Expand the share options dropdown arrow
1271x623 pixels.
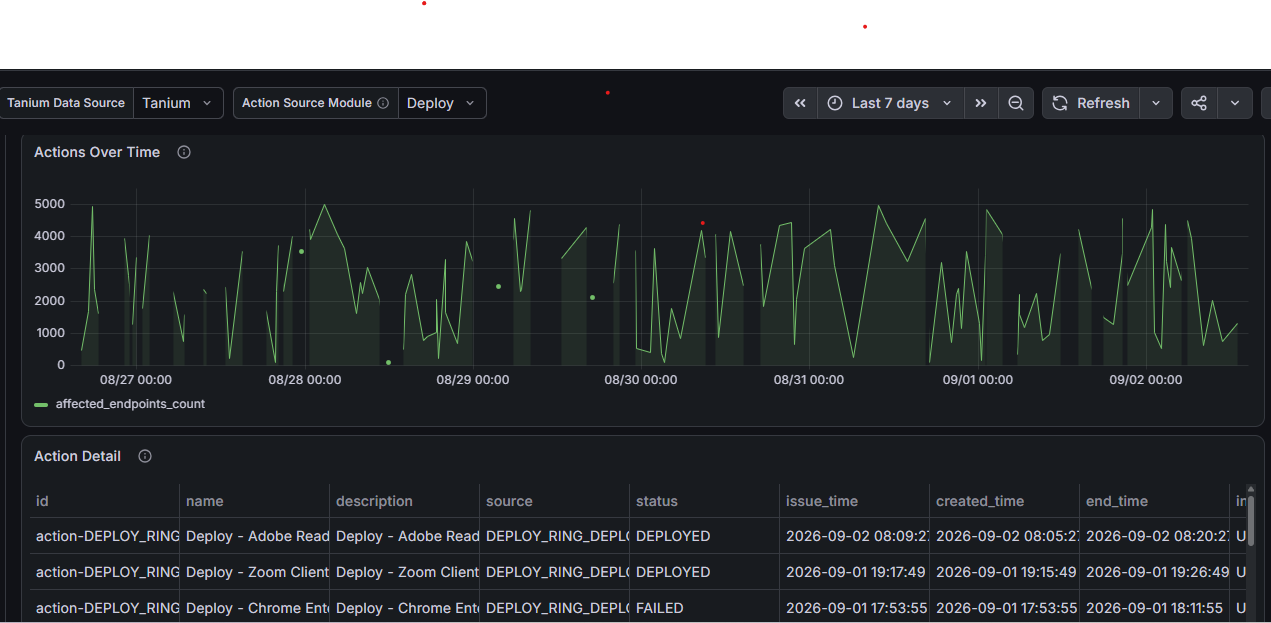pos(1235,103)
